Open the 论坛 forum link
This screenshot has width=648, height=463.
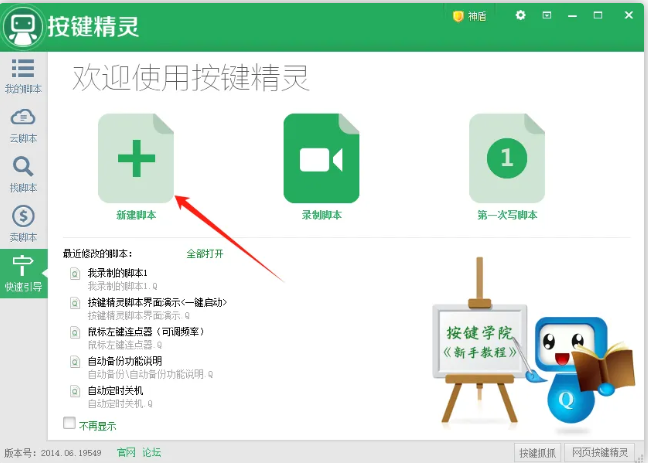tap(152, 453)
